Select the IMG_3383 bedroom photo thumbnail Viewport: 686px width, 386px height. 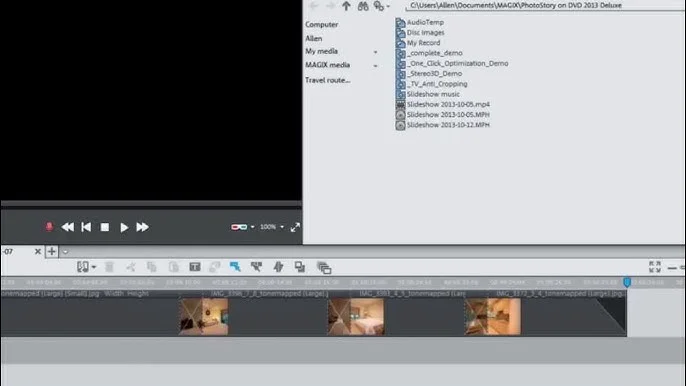pyautogui.click(x=356, y=317)
